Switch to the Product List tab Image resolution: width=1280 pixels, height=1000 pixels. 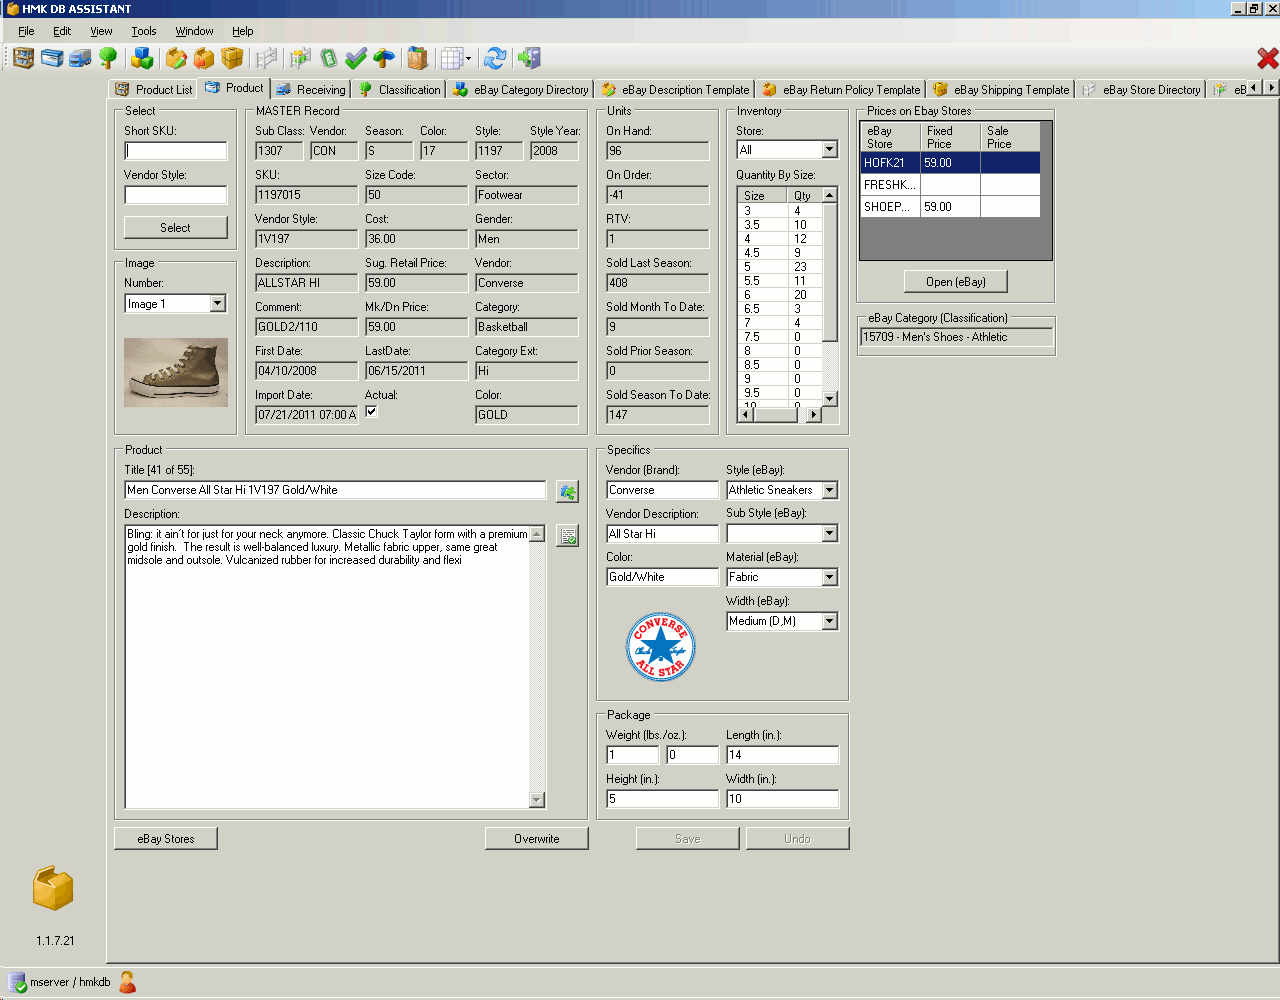(153, 89)
